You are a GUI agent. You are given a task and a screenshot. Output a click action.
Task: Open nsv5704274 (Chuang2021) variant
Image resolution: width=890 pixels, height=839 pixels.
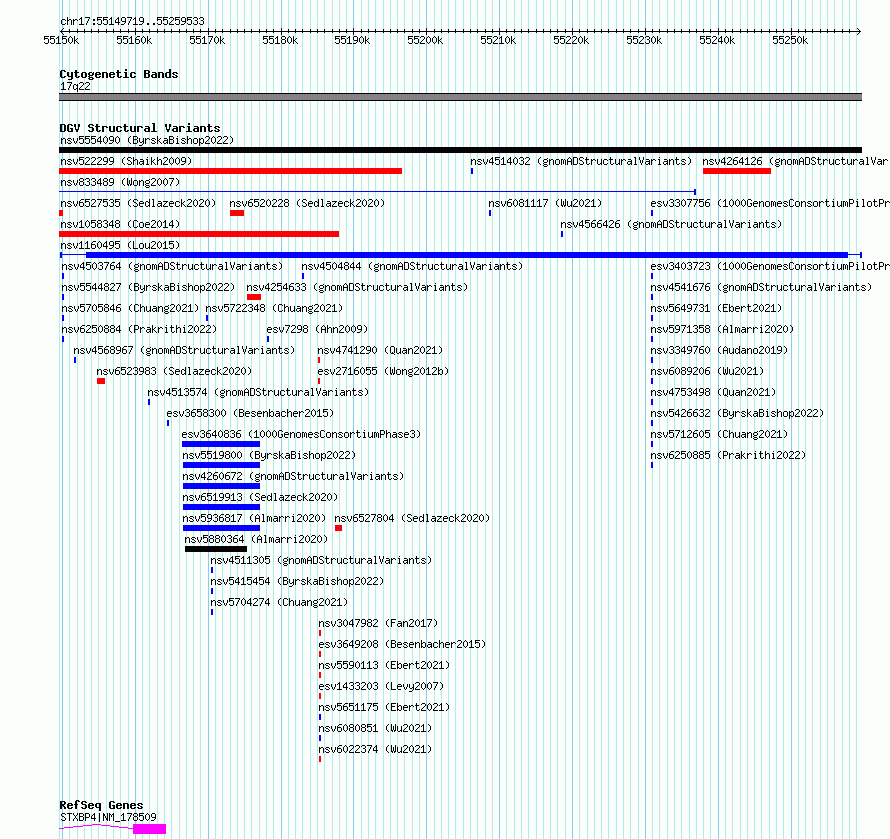279,602
